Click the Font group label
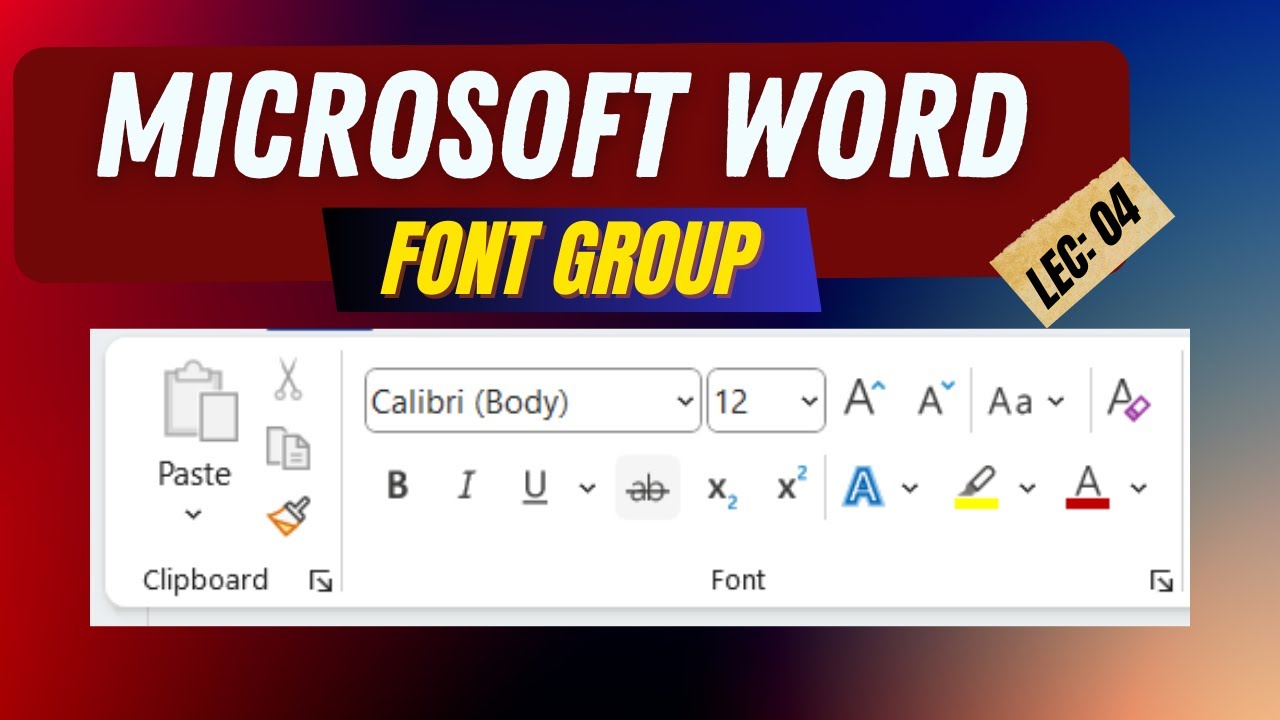 (738, 580)
